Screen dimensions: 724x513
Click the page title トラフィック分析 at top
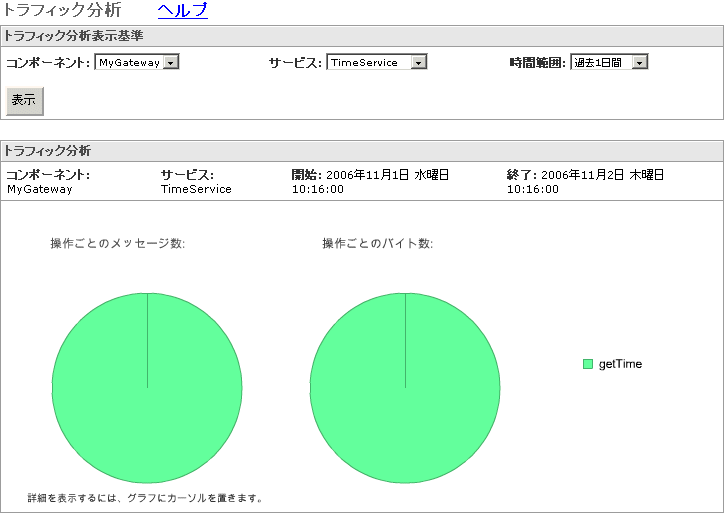[62, 10]
